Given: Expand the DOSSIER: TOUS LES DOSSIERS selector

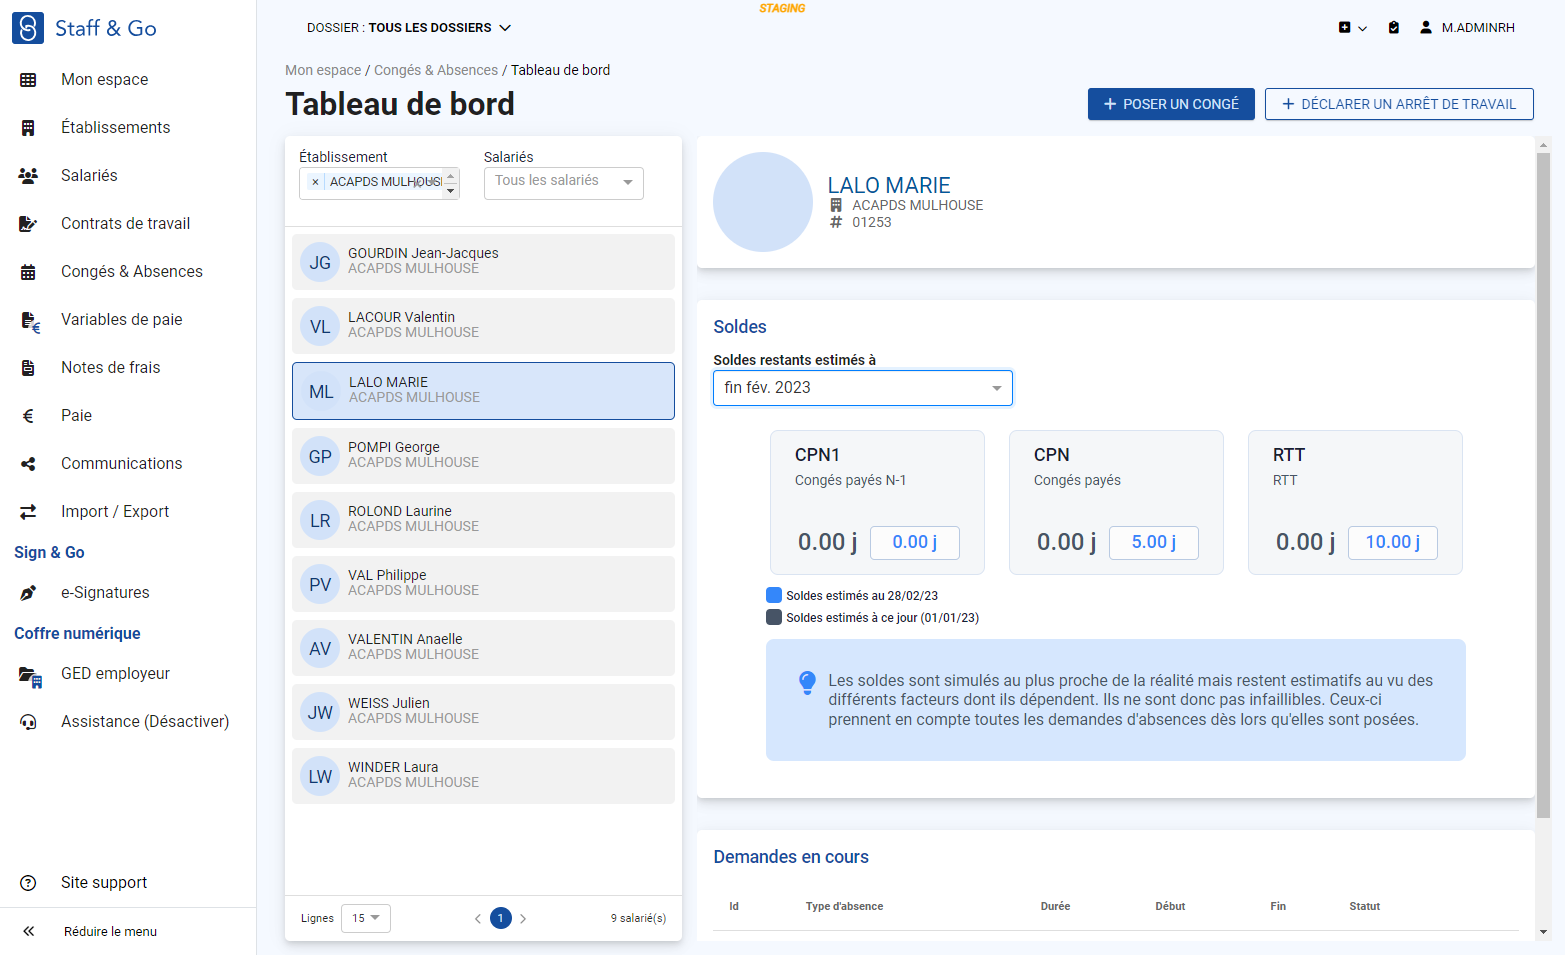Looking at the screenshot, I should (409, 28).
